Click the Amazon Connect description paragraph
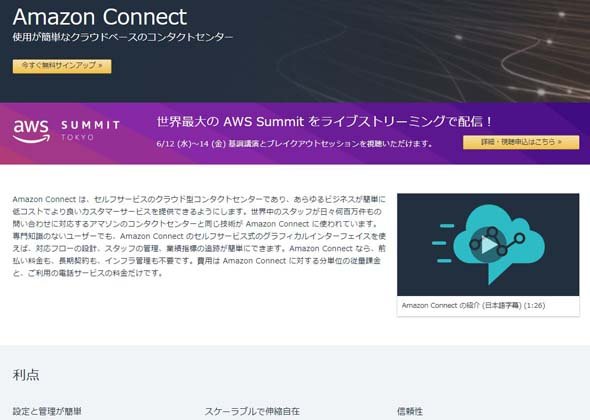This screenshot has height=420, width=590. click(x=199, y=236)
